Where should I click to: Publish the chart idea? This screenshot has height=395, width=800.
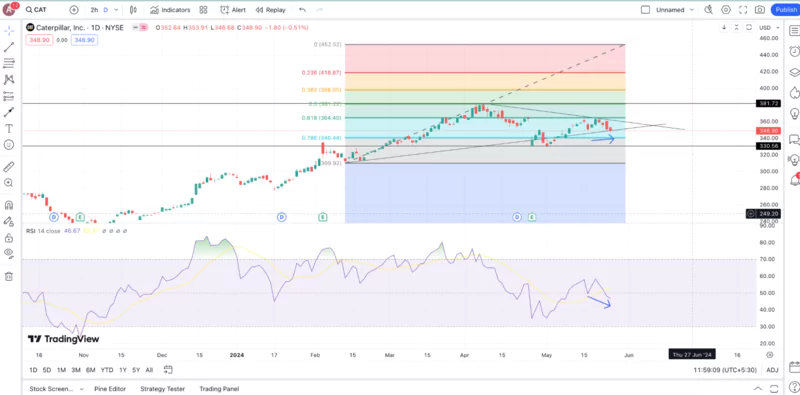tap(785, 10)
